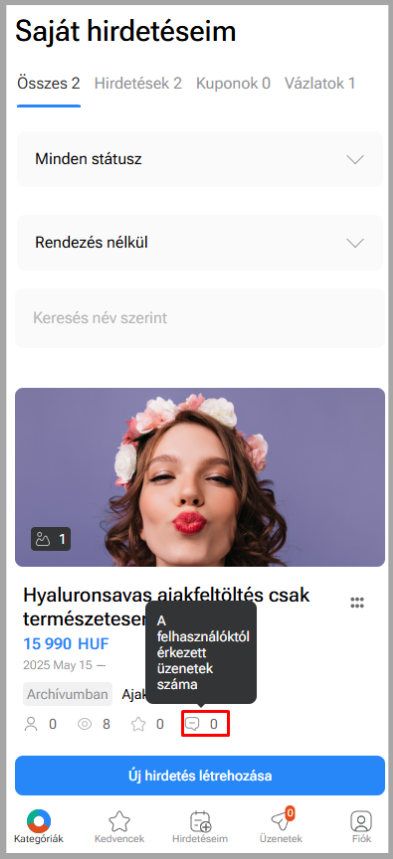Click the favorites star counter icon

[x=138, y=724]
